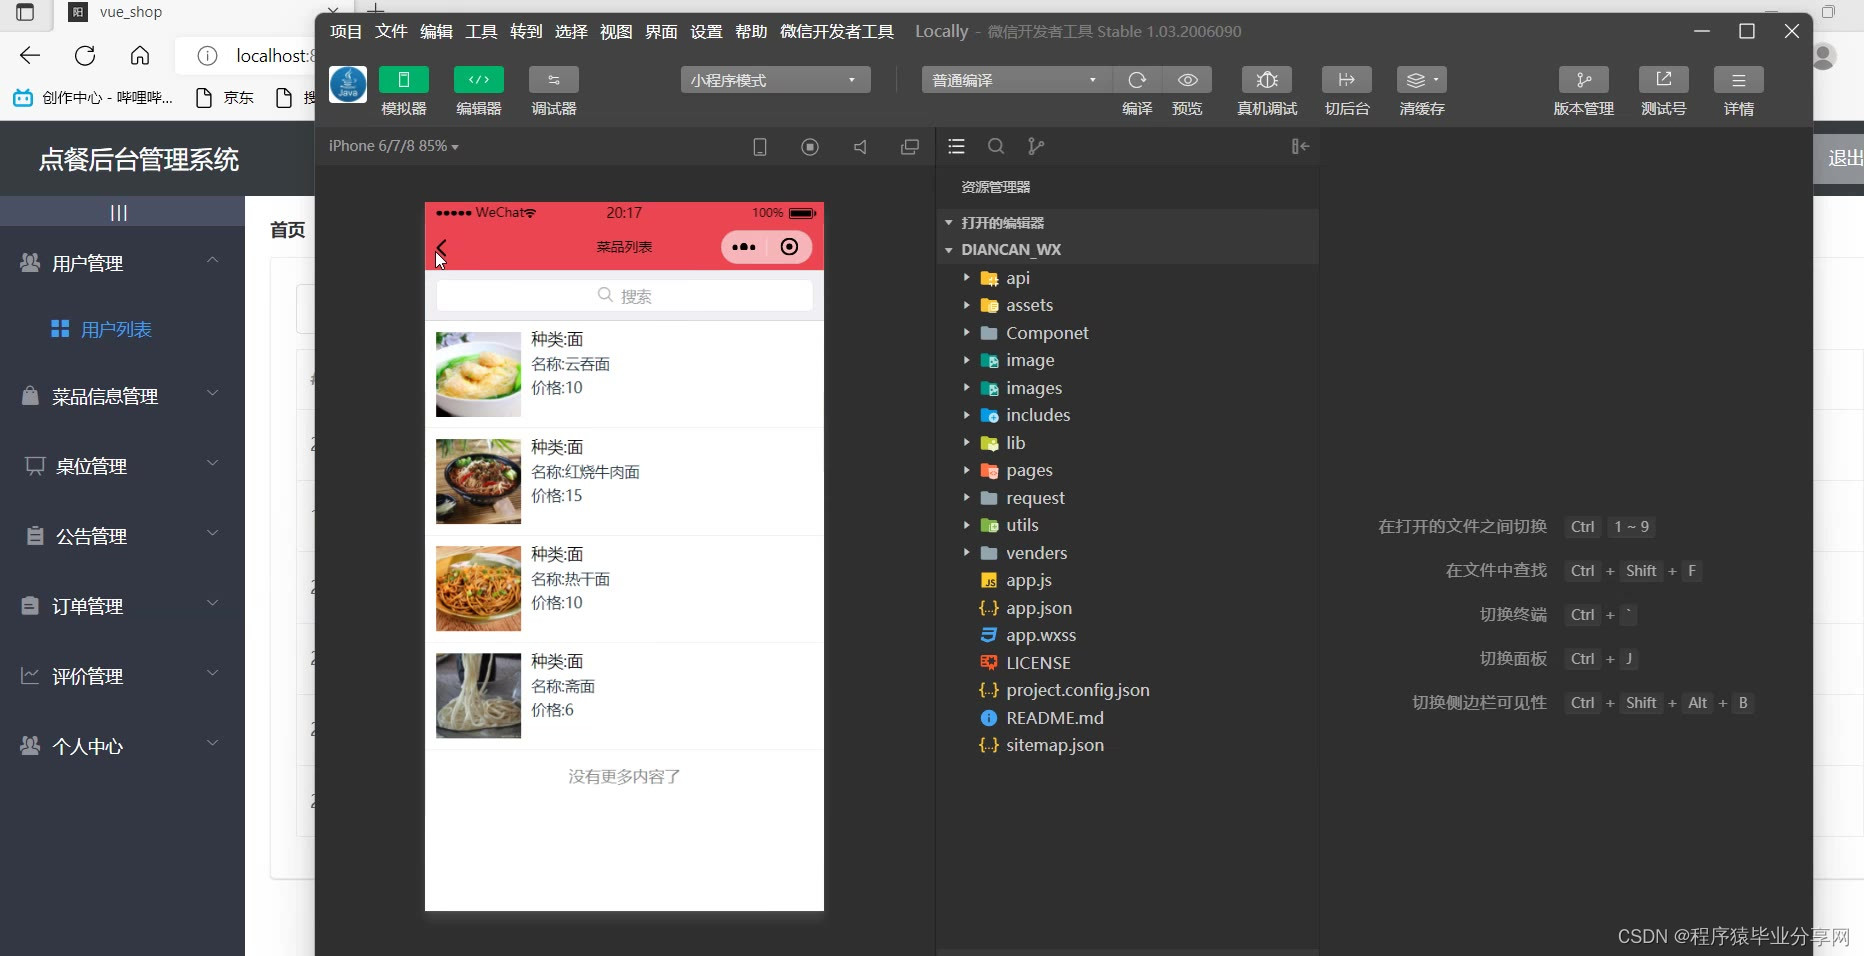The width and height of the screenshot is (1864, 956).
Task: Open the project.config.json file
Action: (x=1127, y=690)
